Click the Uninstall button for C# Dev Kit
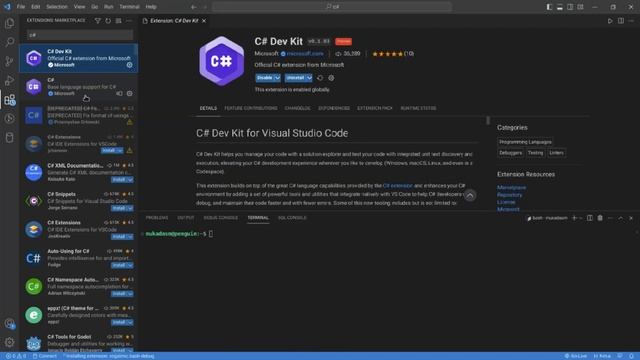This screenshot has height=360, width=640. pos(295,78)
